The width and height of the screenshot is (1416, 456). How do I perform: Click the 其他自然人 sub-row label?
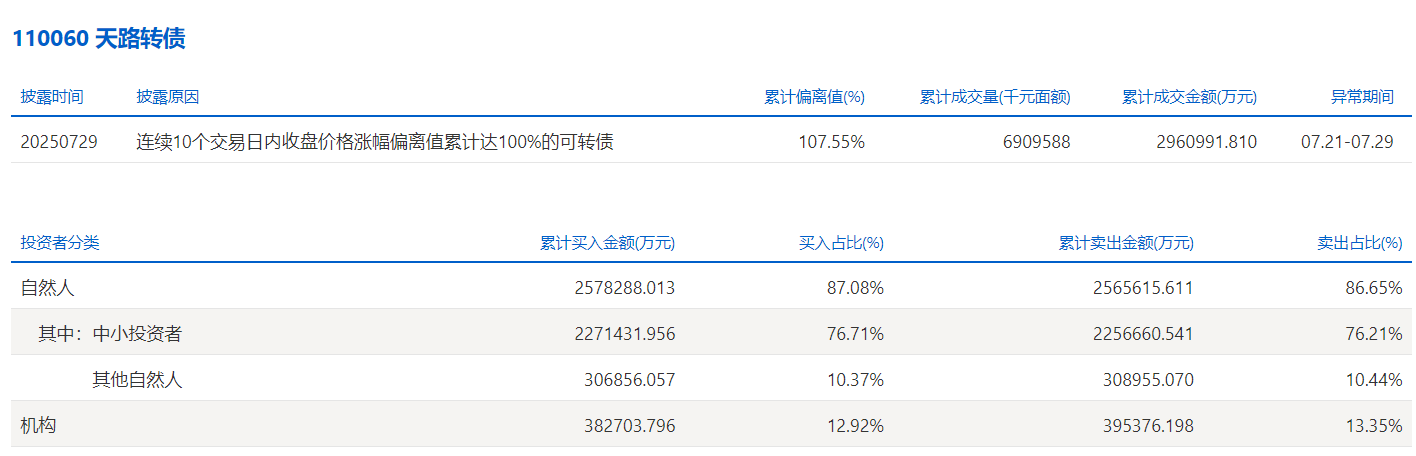(x=137, y=380)
